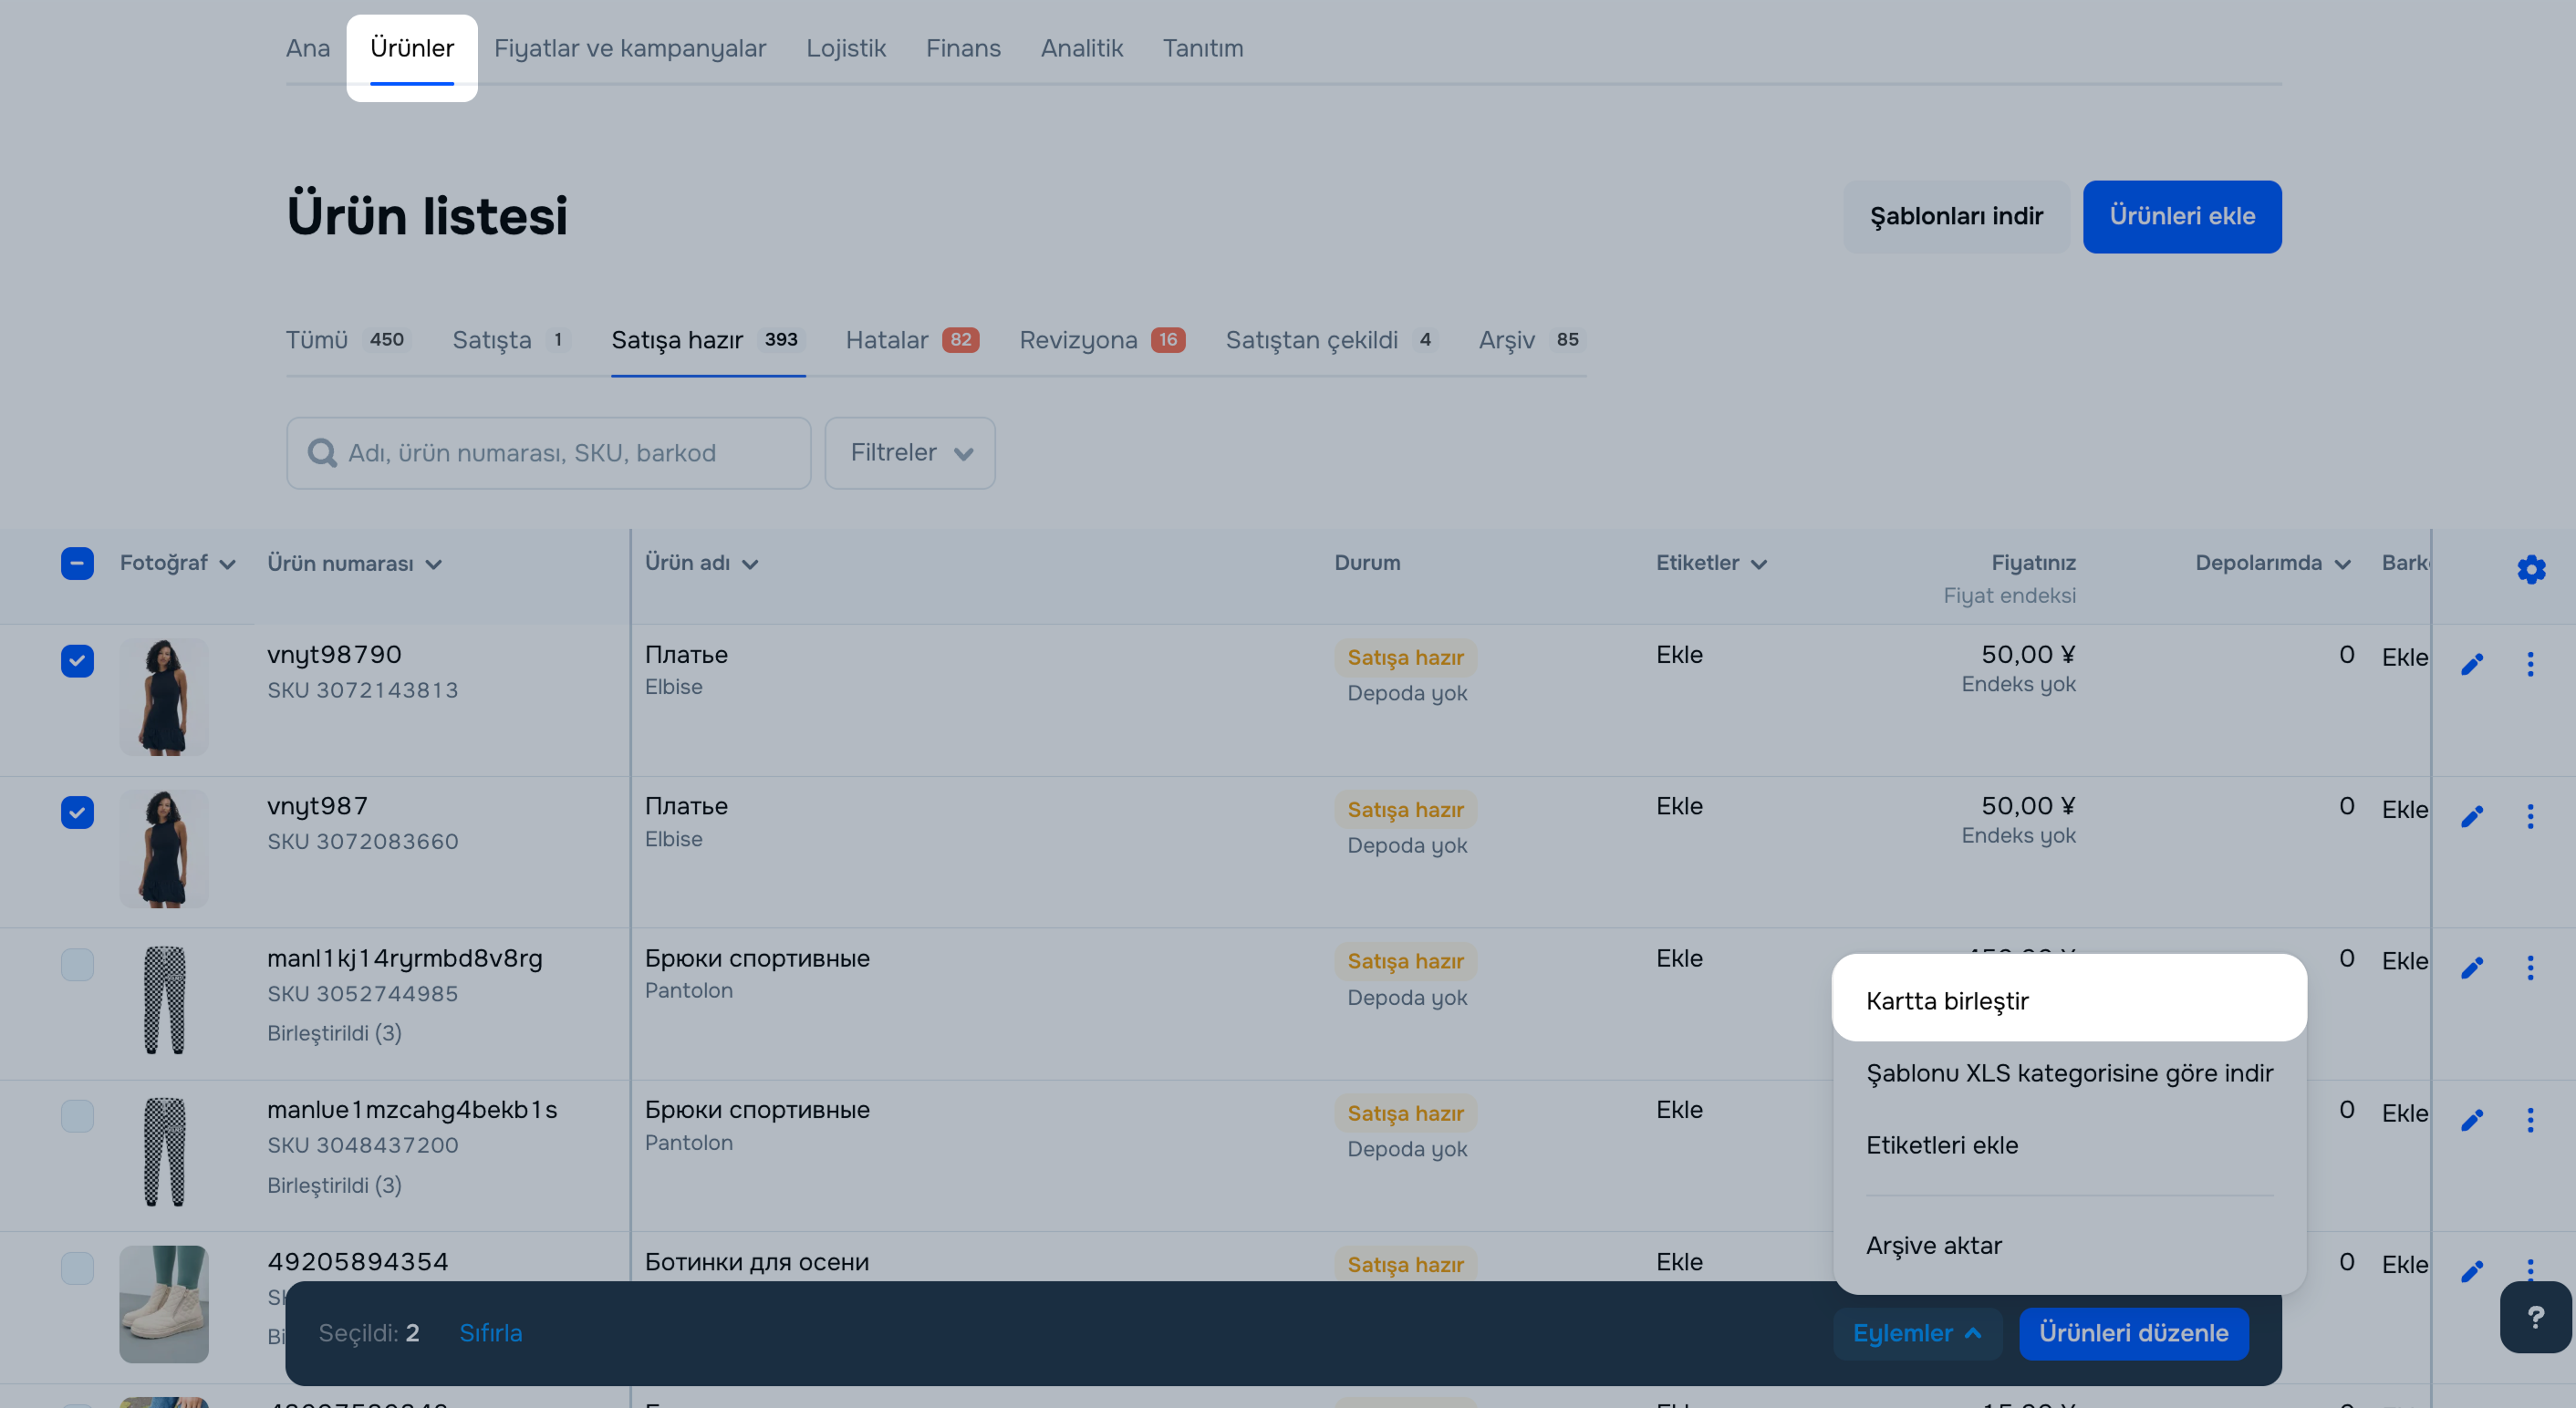Viewport: 2576px width, 1408px height.
Task: Uncheck the vnyt987 product checkbox
Action: [x=77, y=812]
